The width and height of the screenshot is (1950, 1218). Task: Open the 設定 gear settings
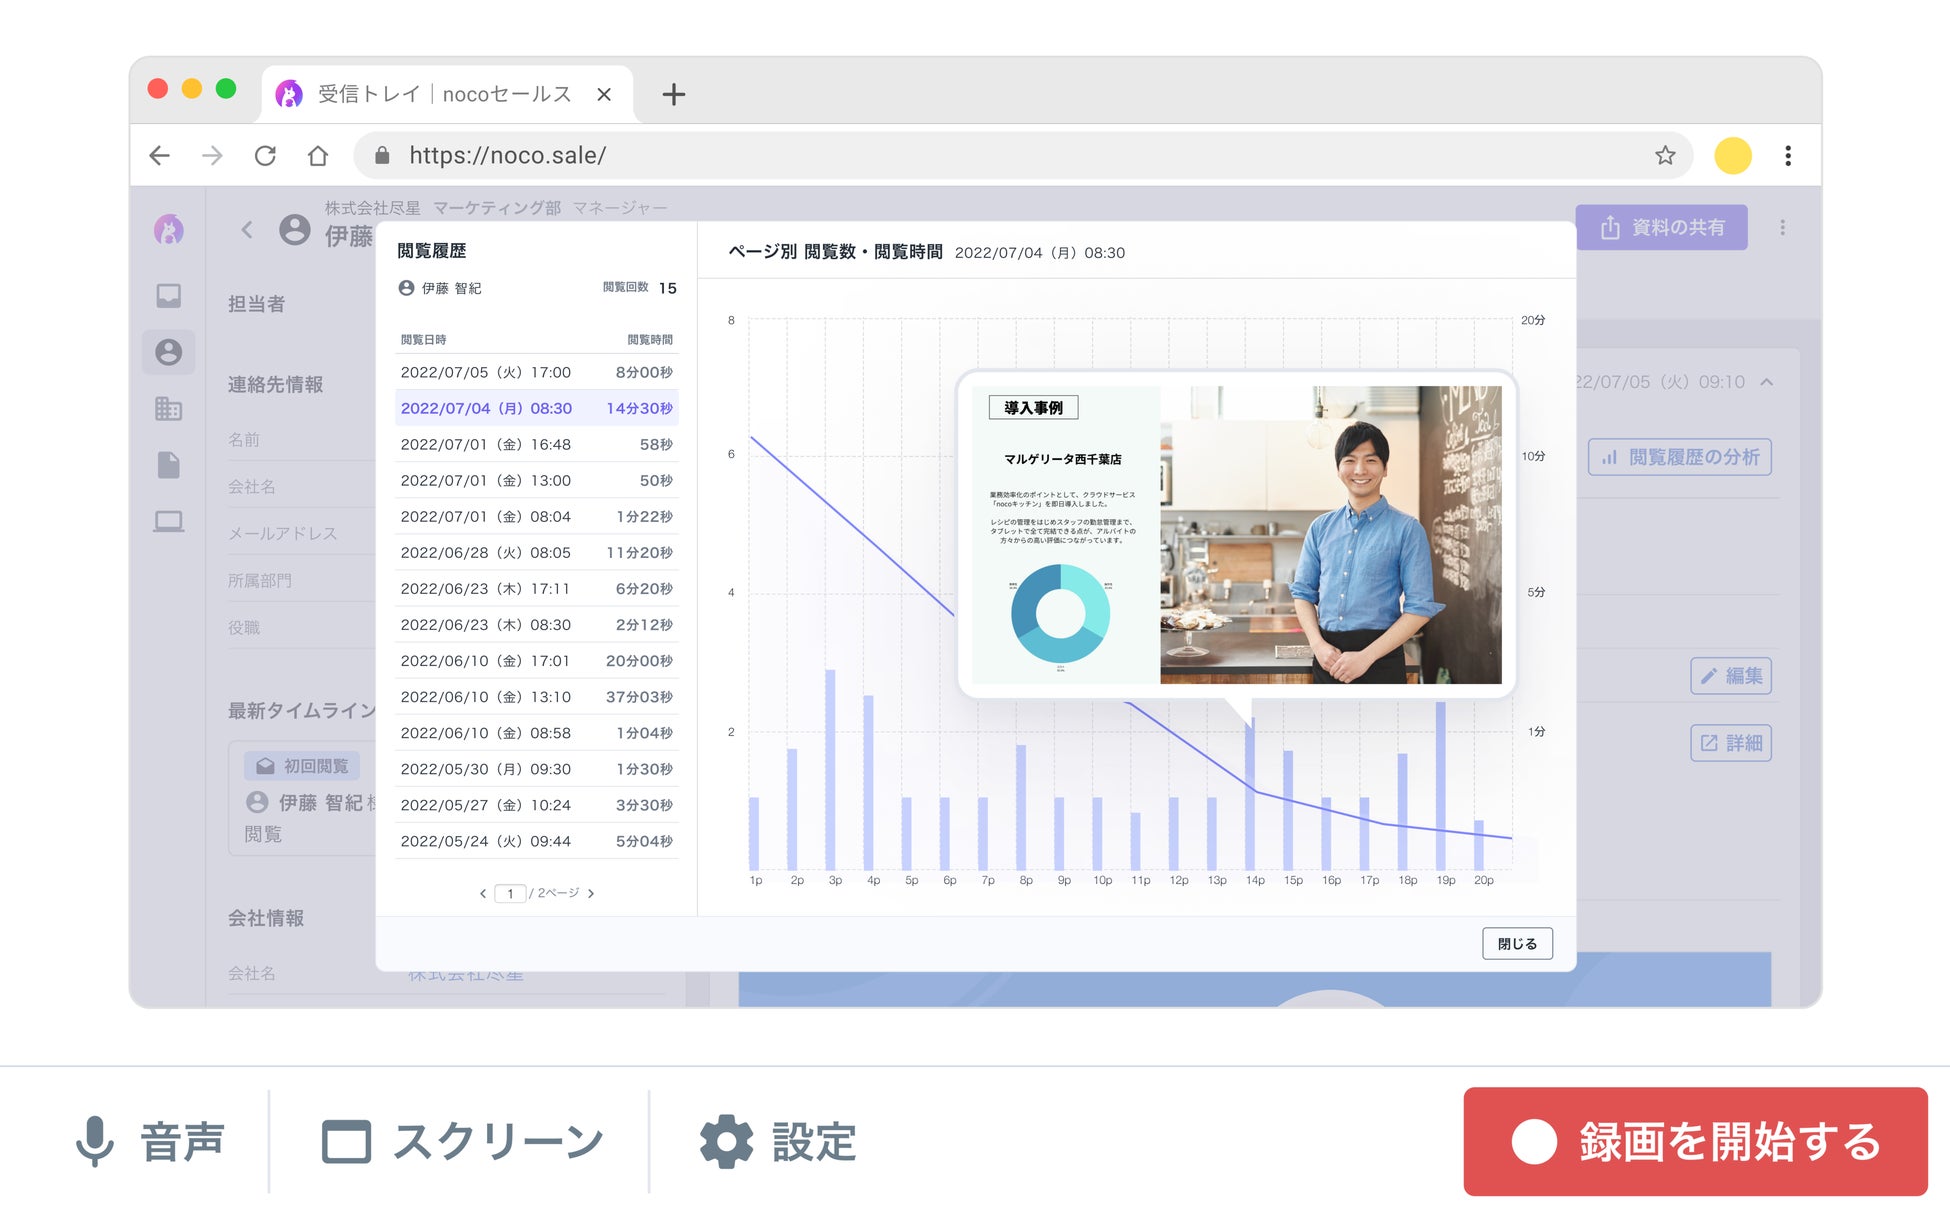click(778, 1141)
